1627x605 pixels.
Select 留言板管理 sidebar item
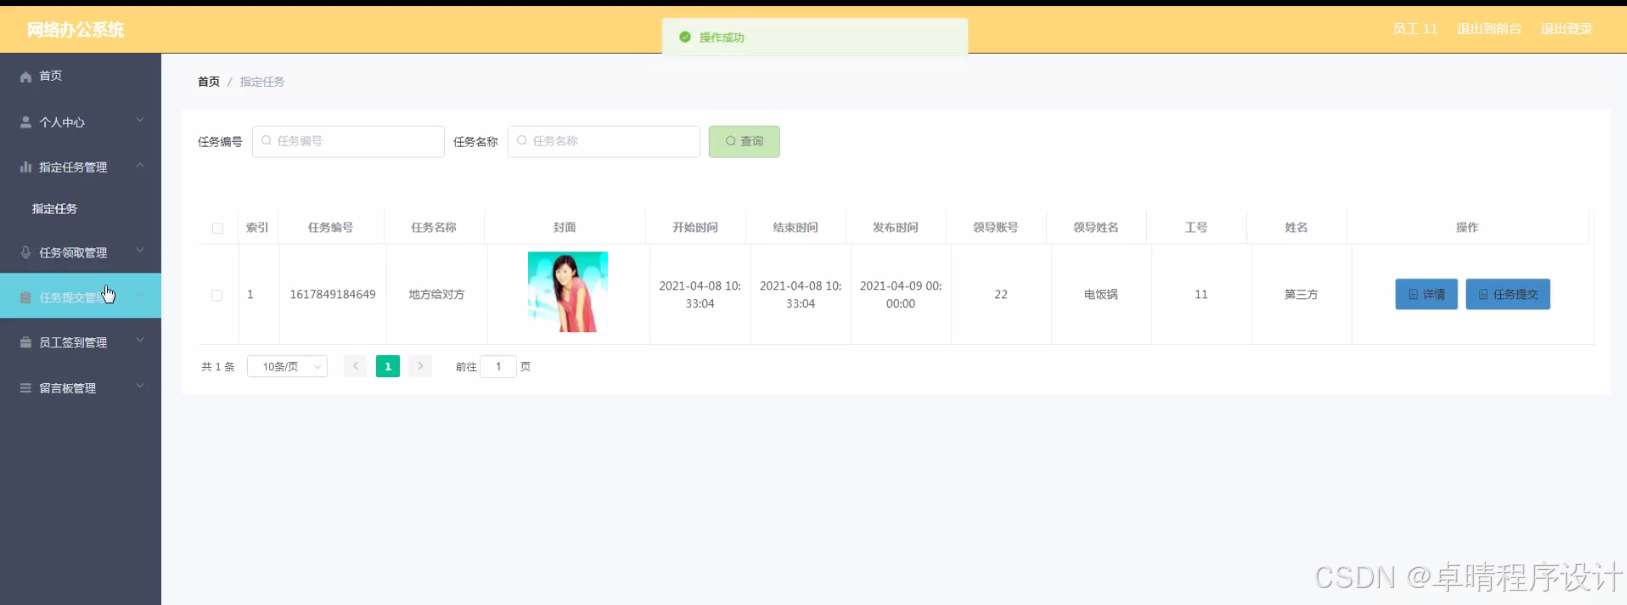(x=80, y=388)
